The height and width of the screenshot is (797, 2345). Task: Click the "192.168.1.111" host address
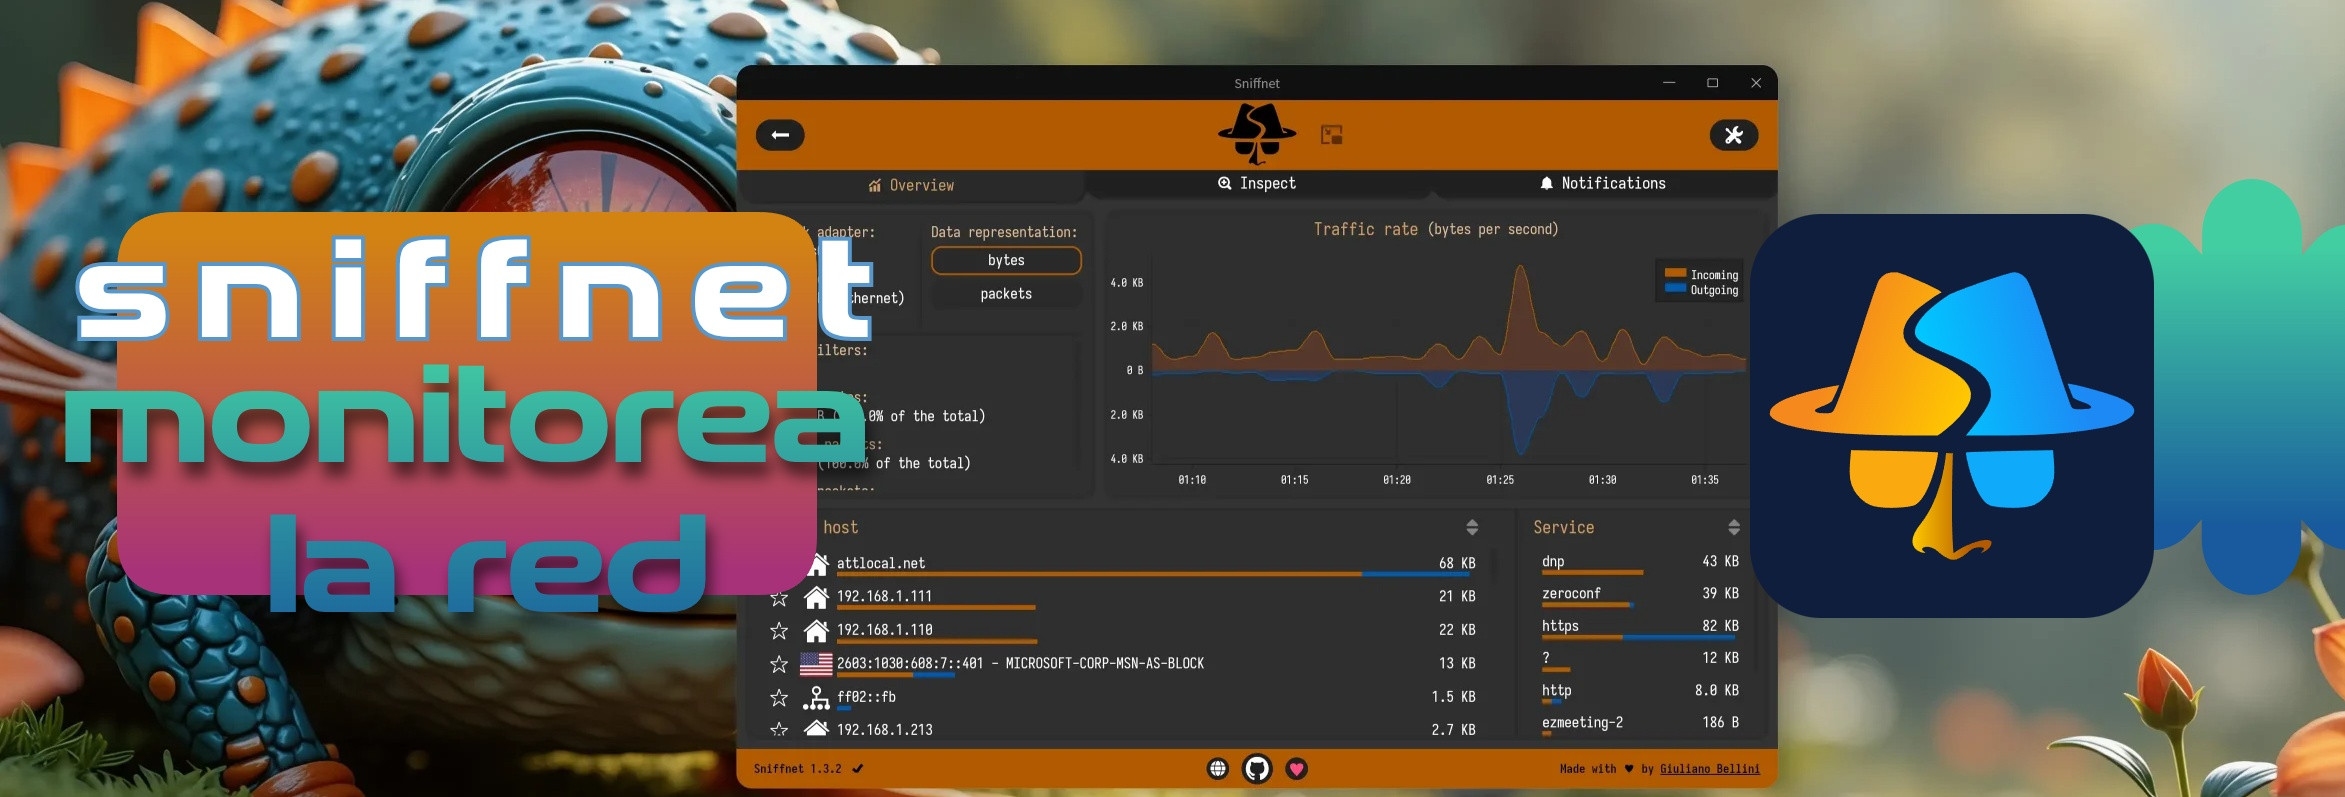click(884, 596)
